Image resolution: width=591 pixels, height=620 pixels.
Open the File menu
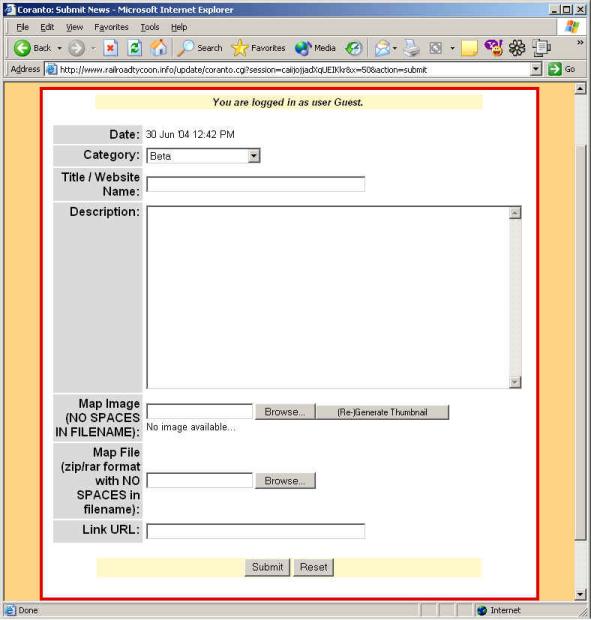23,27
